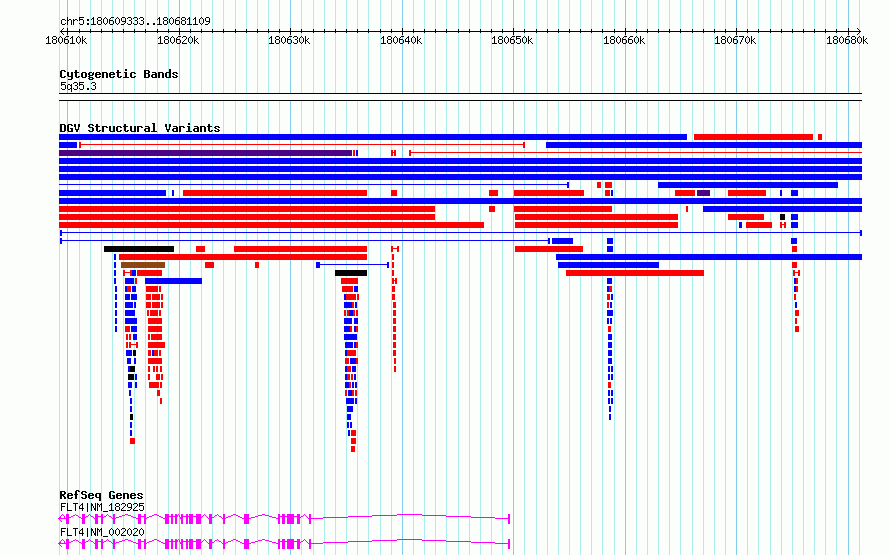
Task: Select the blue variant bar spanning 180617k–180622k
Action: click(173, 281)
